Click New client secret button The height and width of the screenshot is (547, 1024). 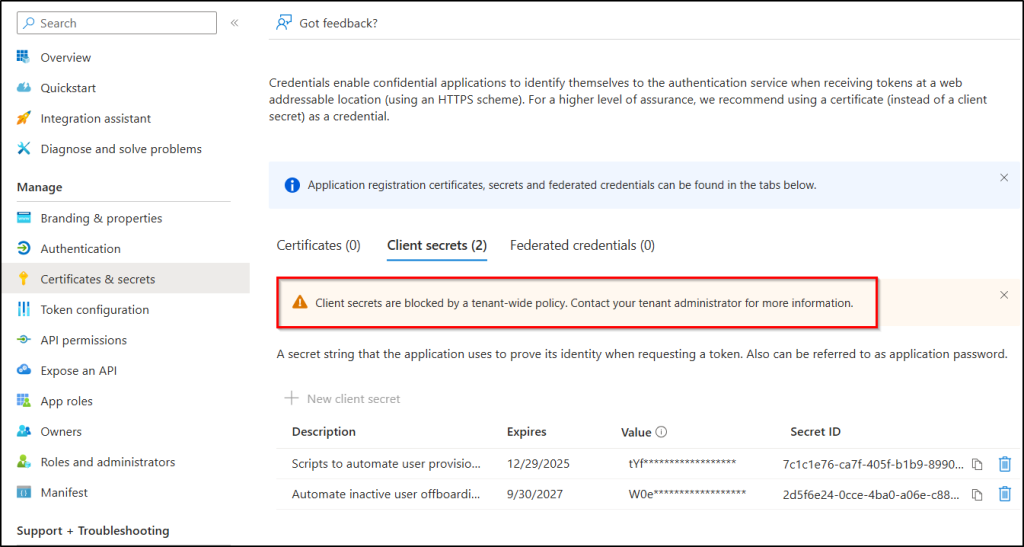[x=343, y=399]
